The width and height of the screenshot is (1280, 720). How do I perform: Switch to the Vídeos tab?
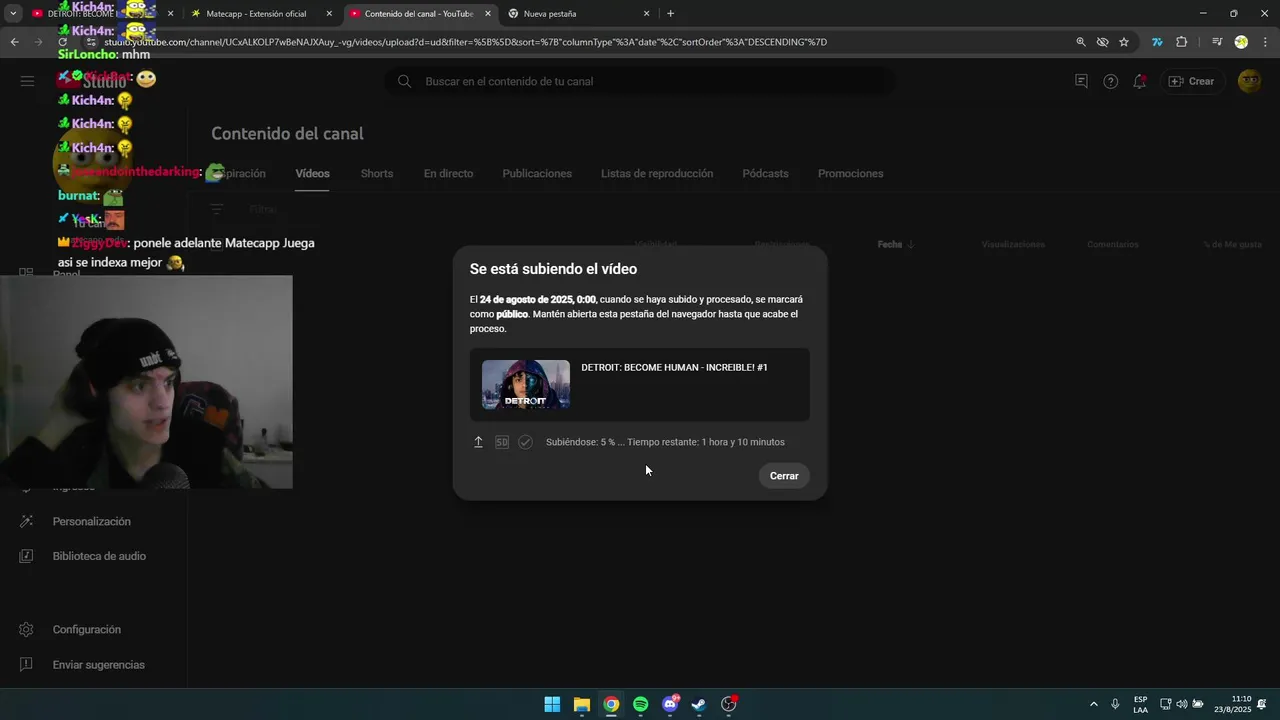coord(312,173)
